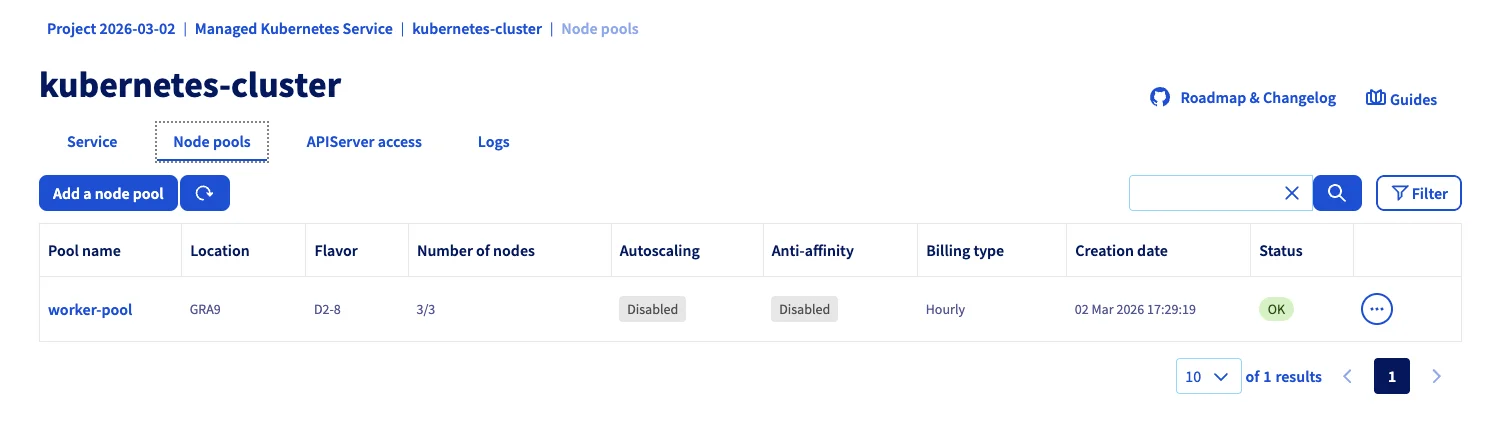
Task: Select the Logs tab
Action: pyautogui.click(x=494, y=142)
